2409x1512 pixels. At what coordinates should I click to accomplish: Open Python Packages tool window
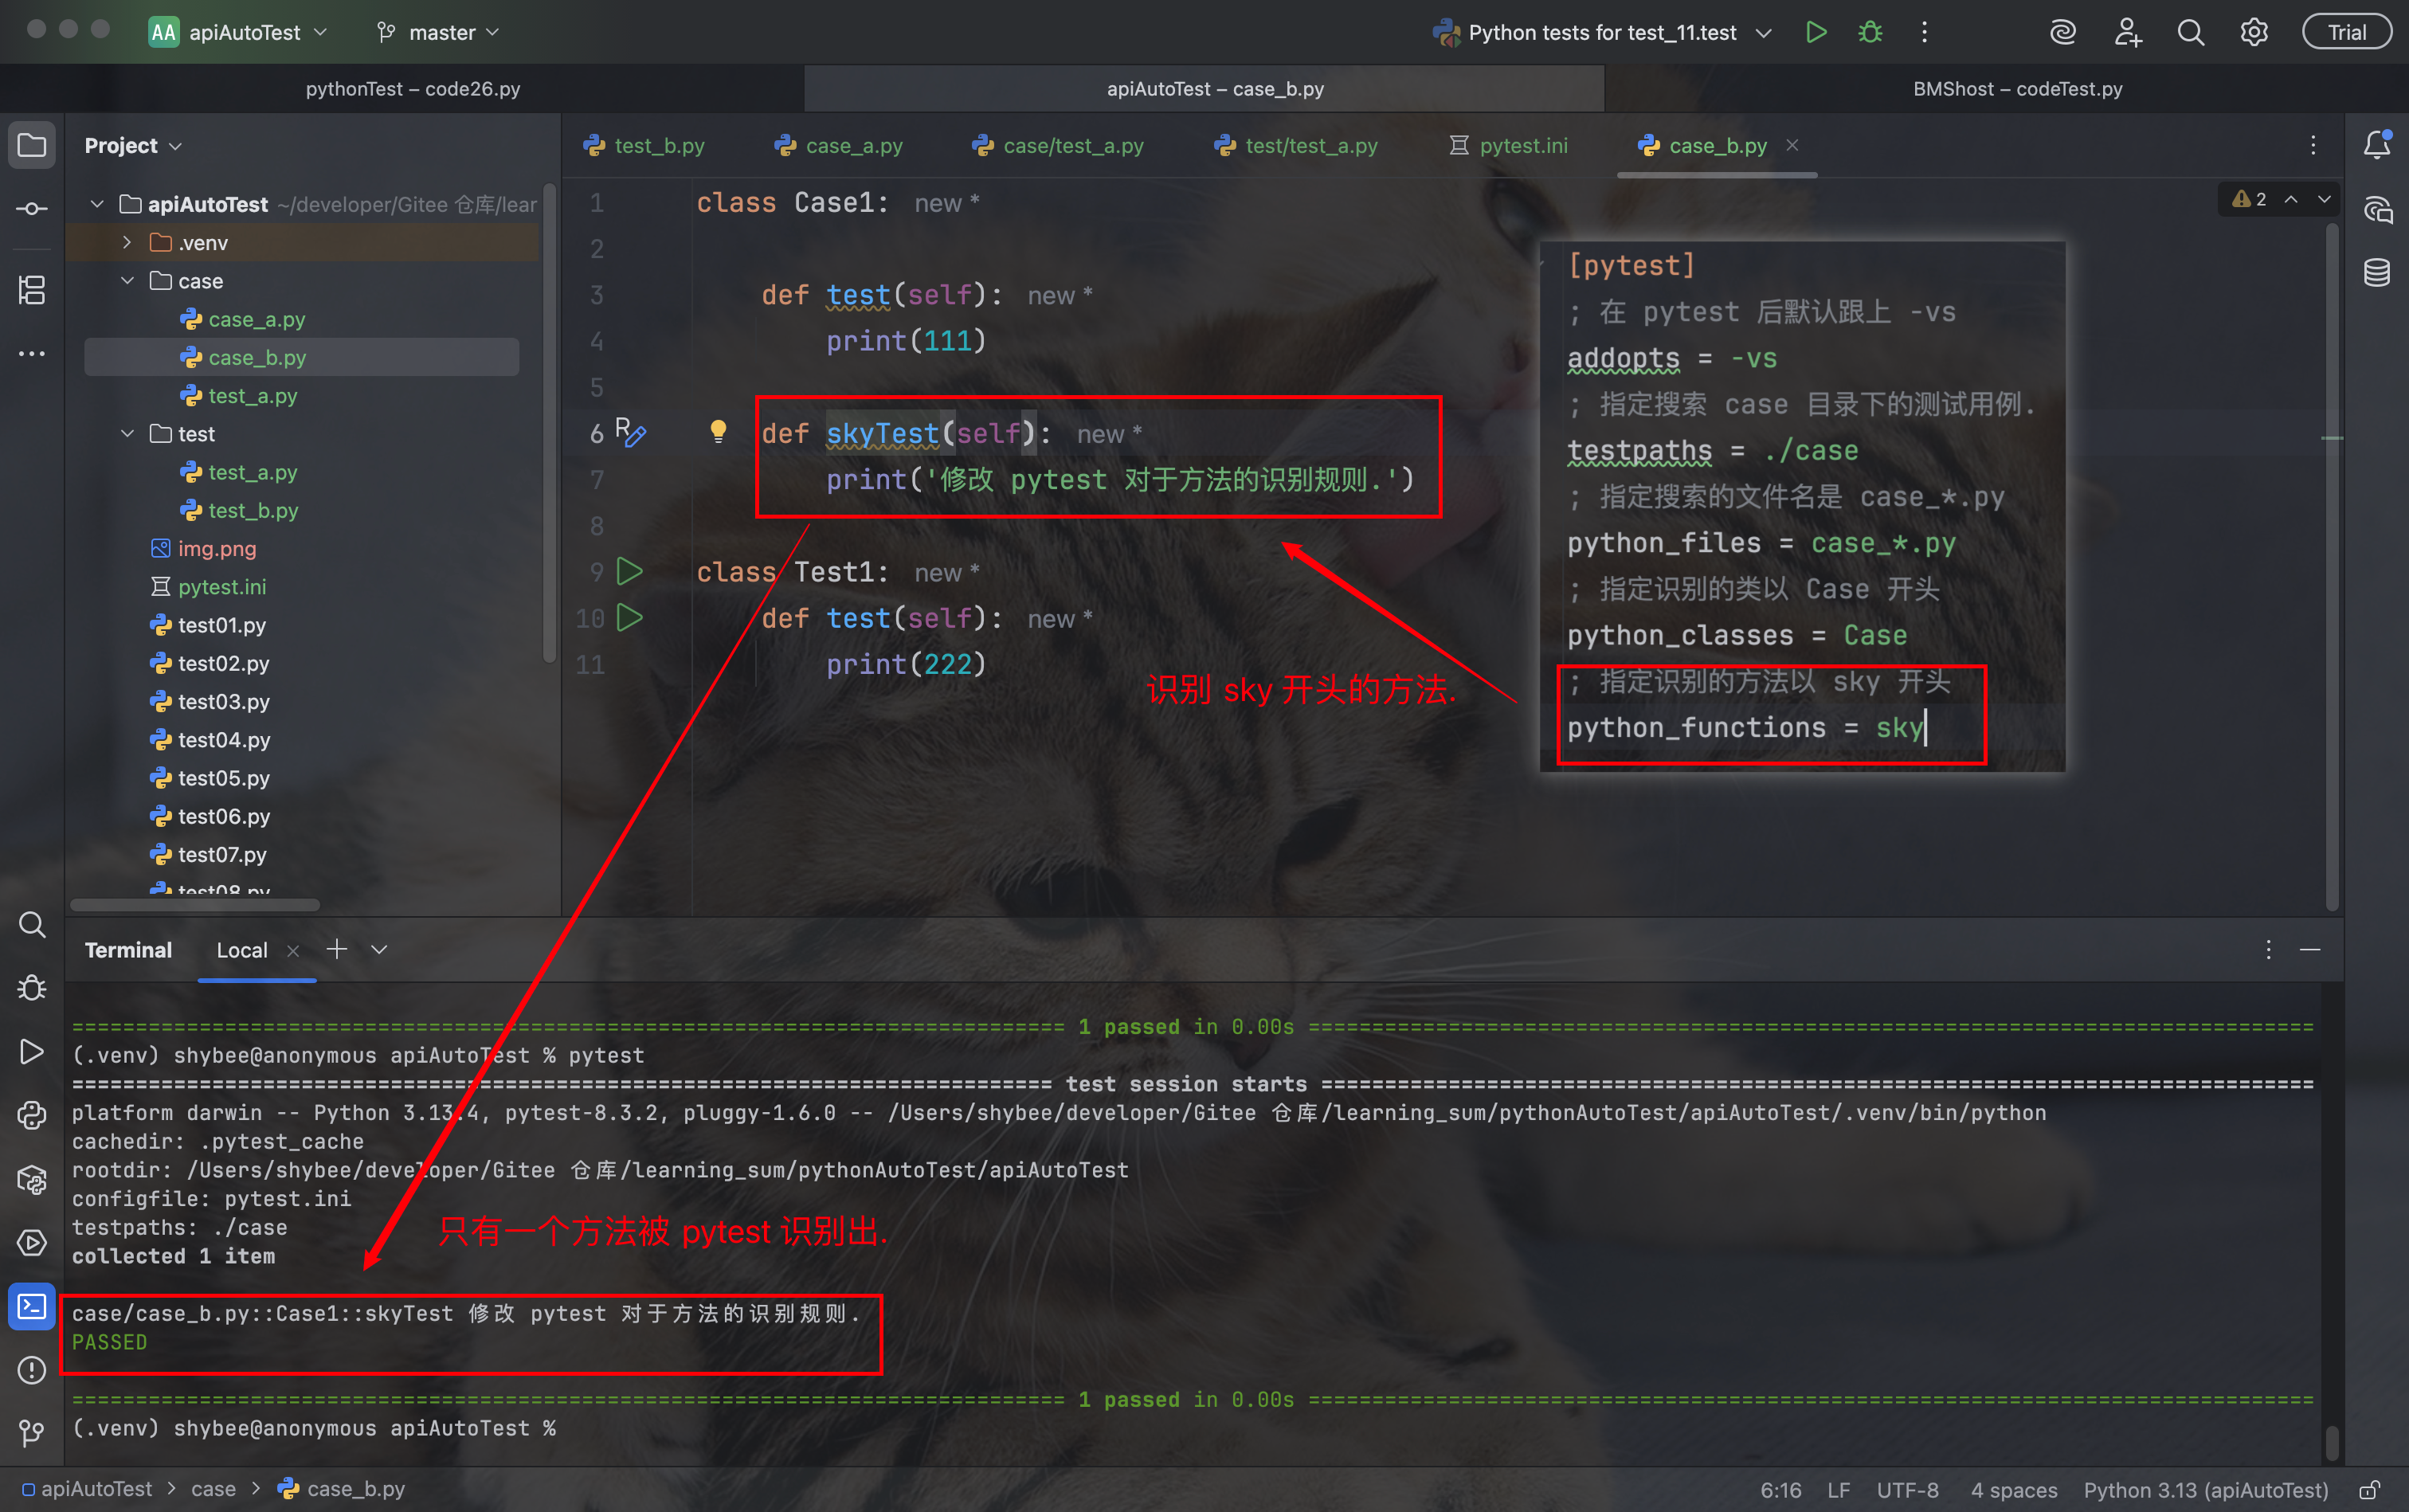click(32, 1180)
